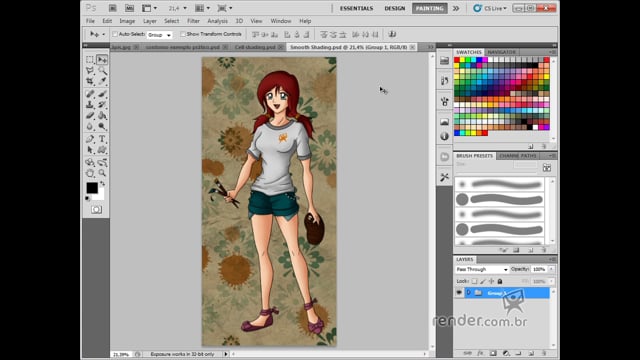Open the File menu
640x360 pixels.
(90, 21)
